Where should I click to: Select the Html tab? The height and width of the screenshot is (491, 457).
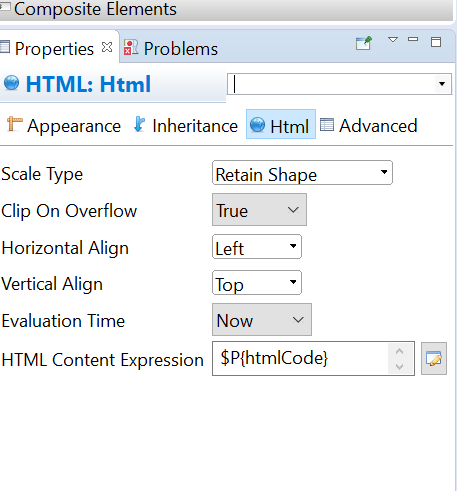[x=281, y=124]
